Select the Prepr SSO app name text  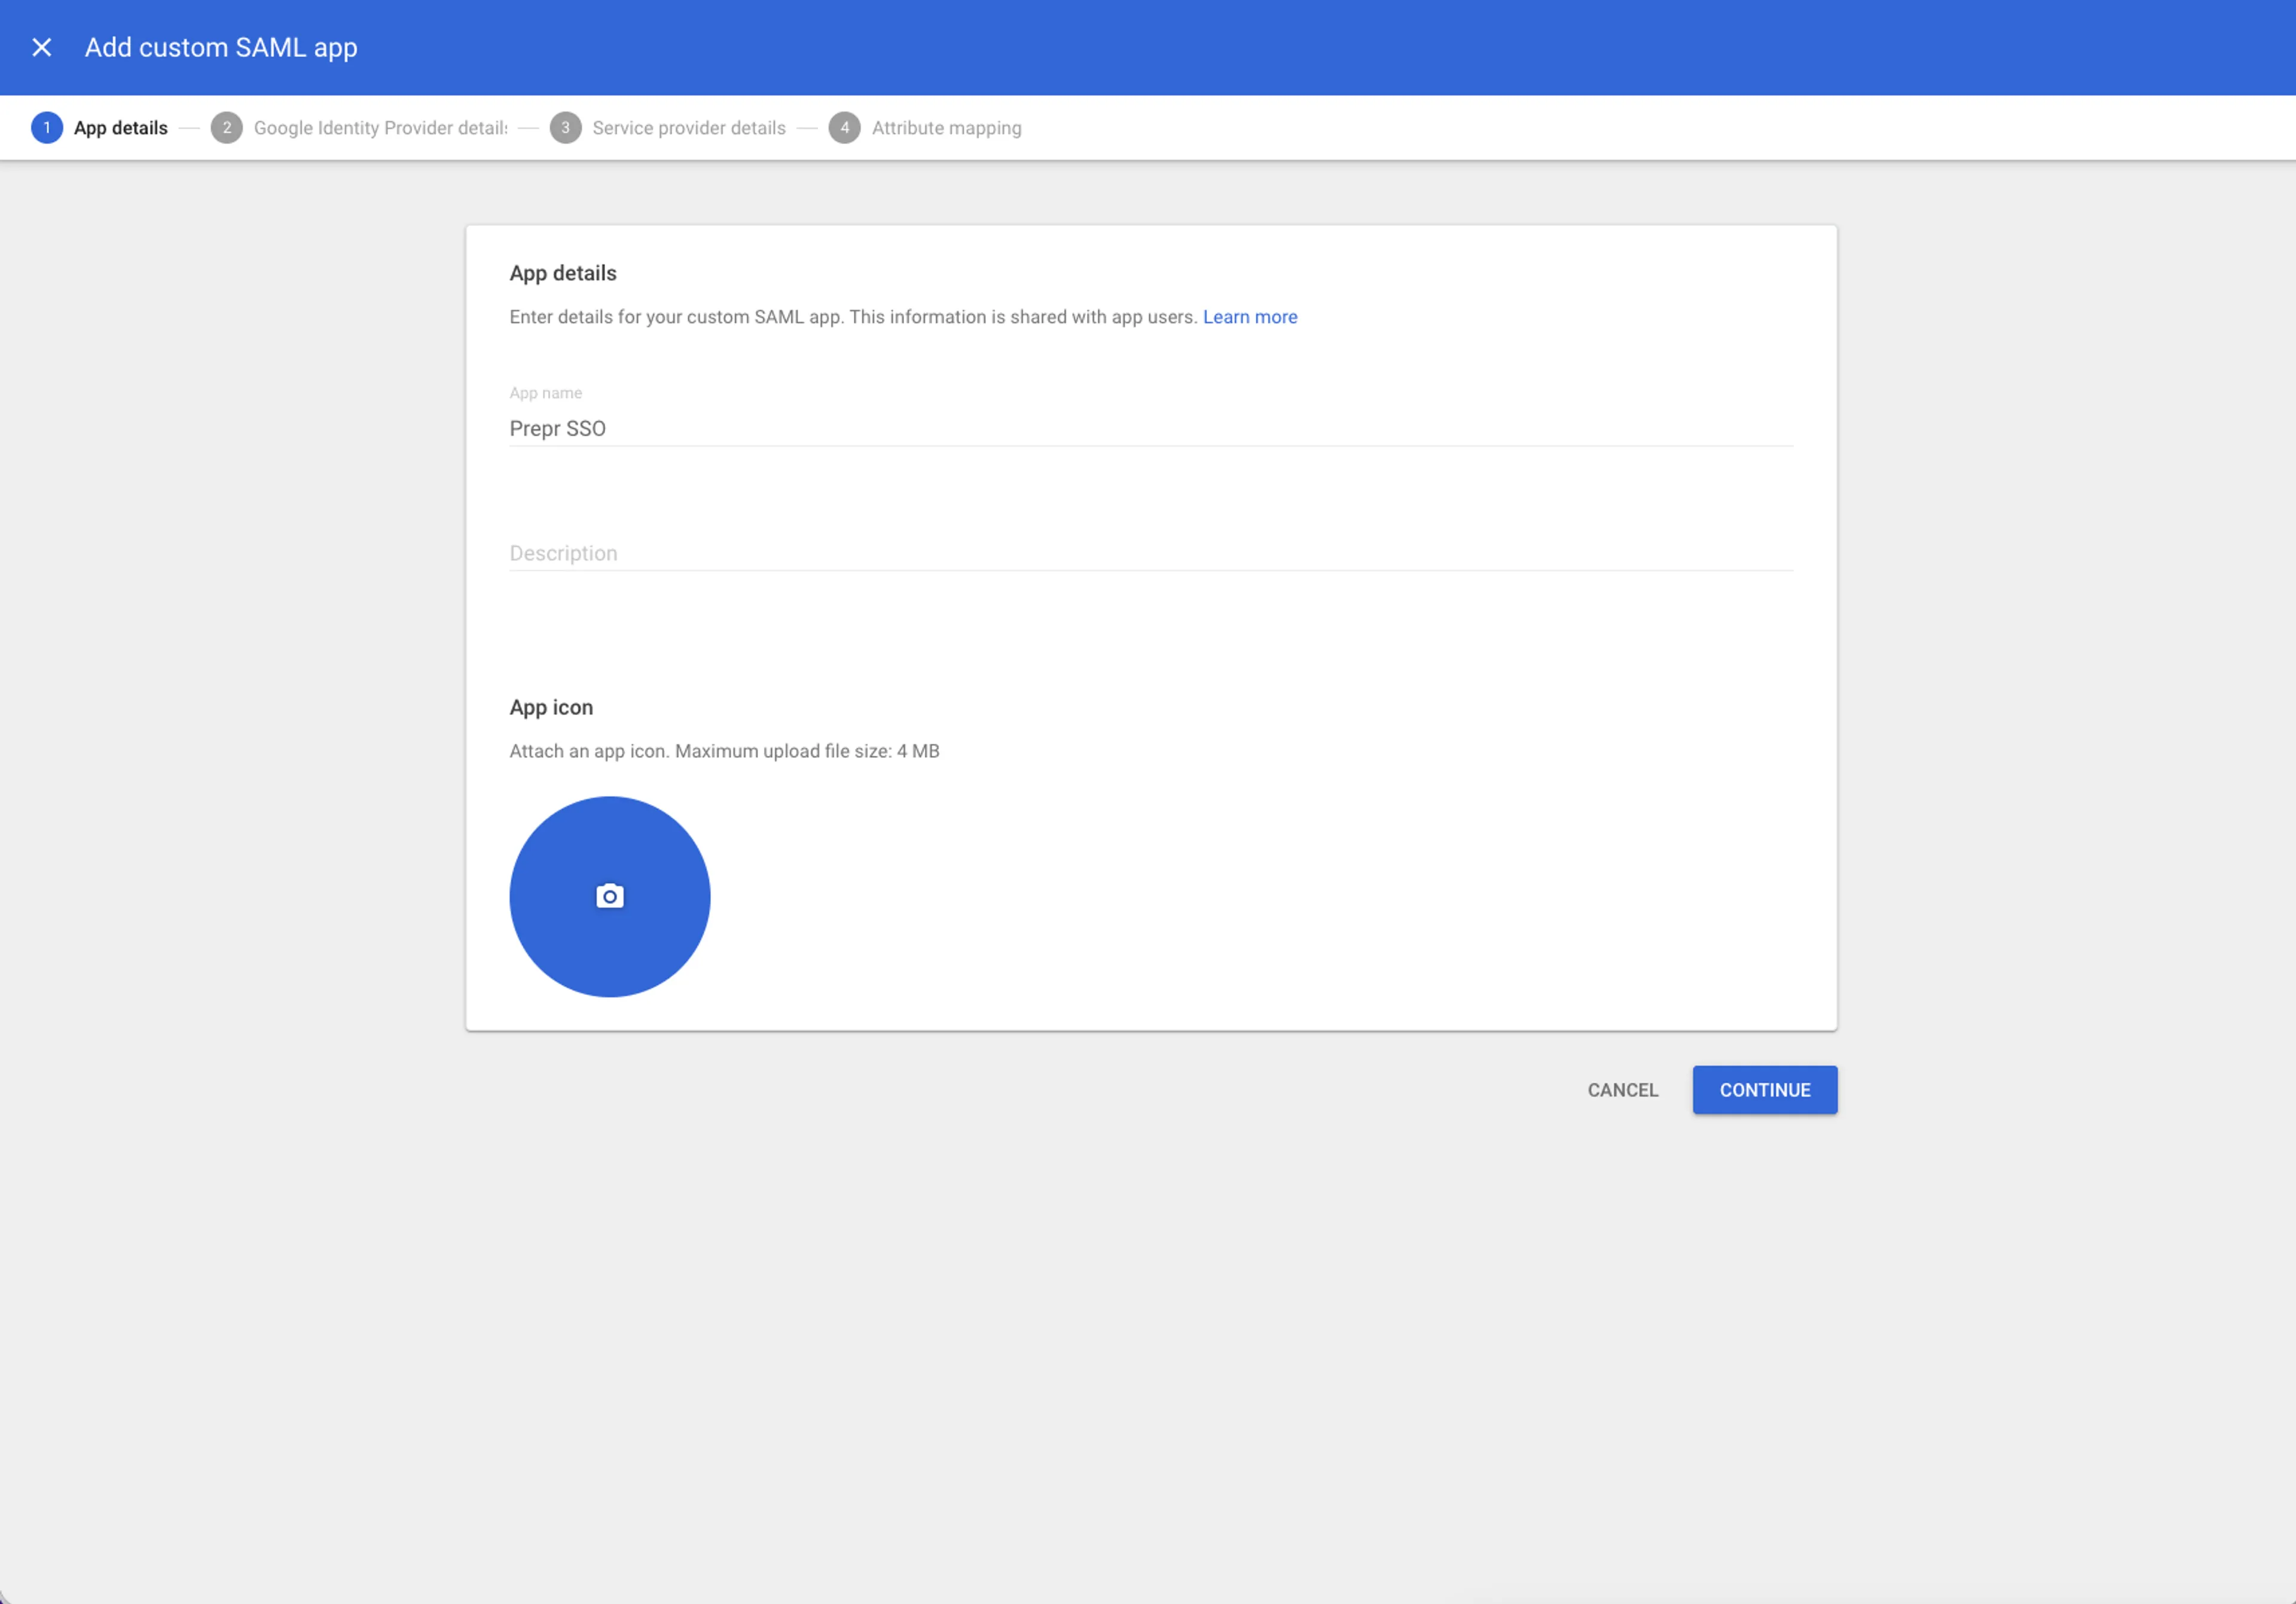pos(557,428)
